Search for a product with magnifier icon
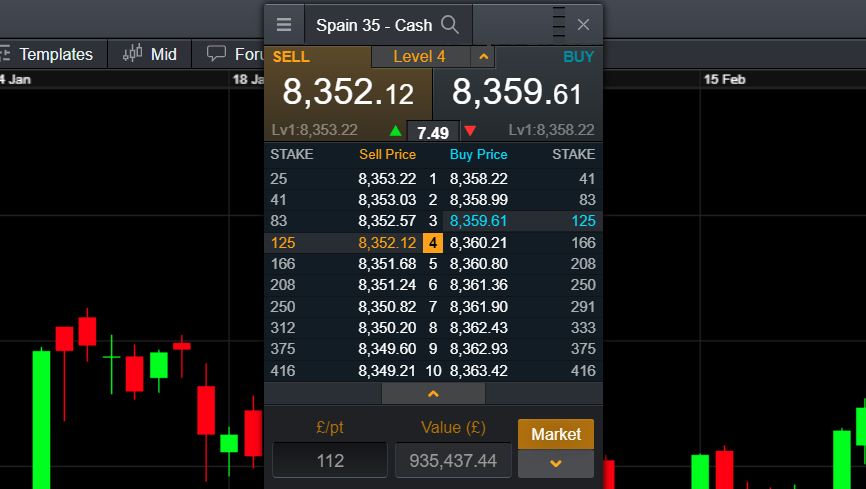The image size is (866, 489). pyautogui.click(x=450, y=25)
